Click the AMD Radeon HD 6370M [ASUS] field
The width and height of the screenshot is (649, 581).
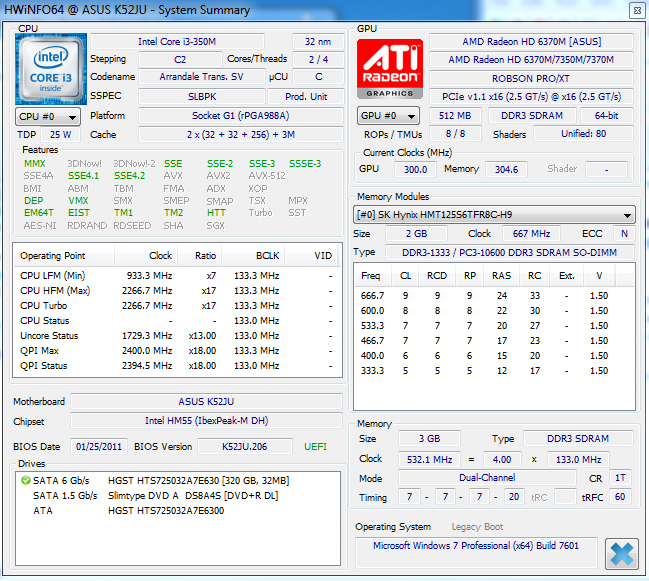point(531,42)
